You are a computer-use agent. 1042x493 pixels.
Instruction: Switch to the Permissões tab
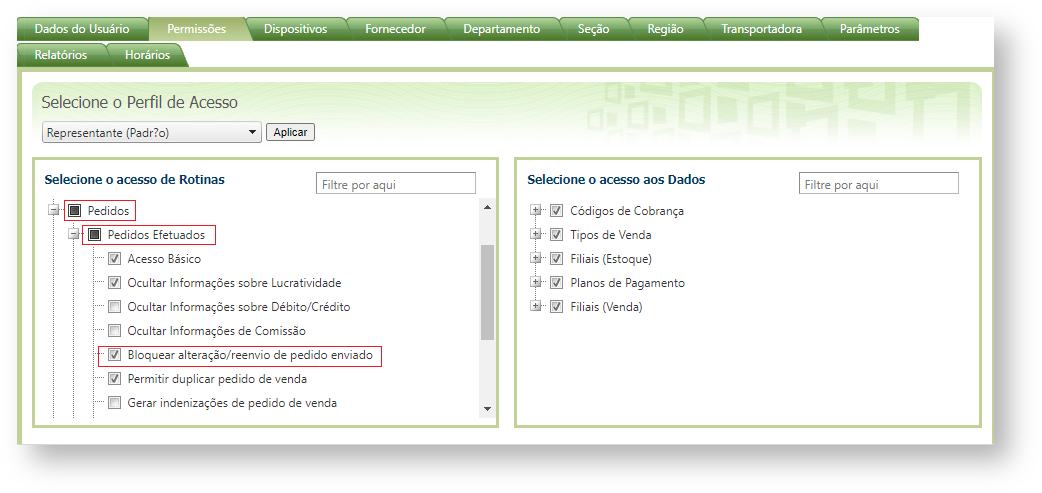(197, 29)
